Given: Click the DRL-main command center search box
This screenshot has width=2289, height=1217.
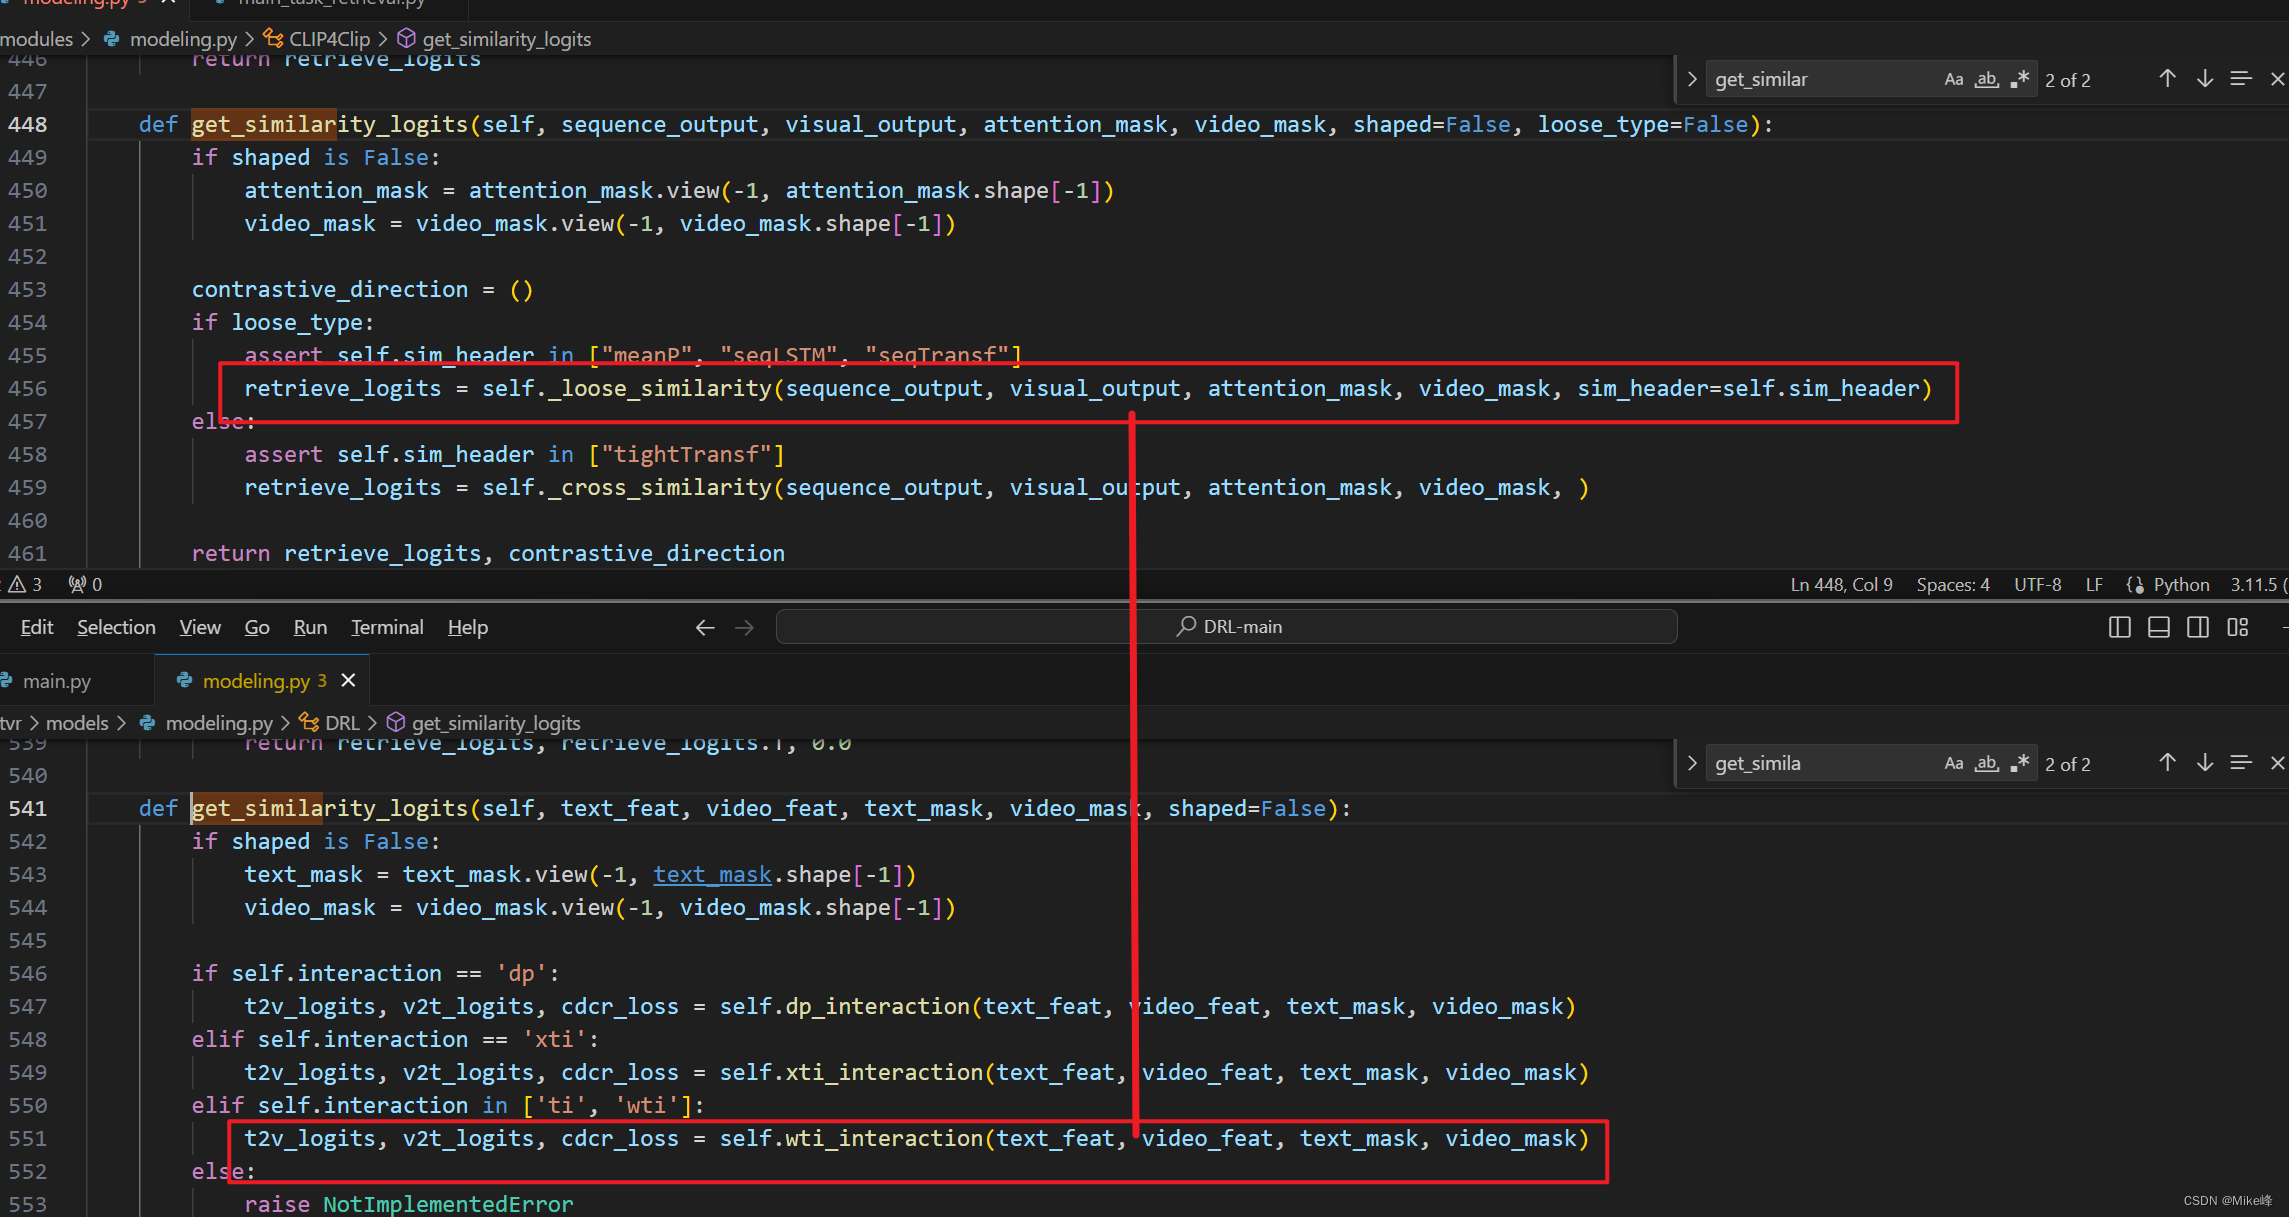Looking at the screenshot, I should point(1227,627).
